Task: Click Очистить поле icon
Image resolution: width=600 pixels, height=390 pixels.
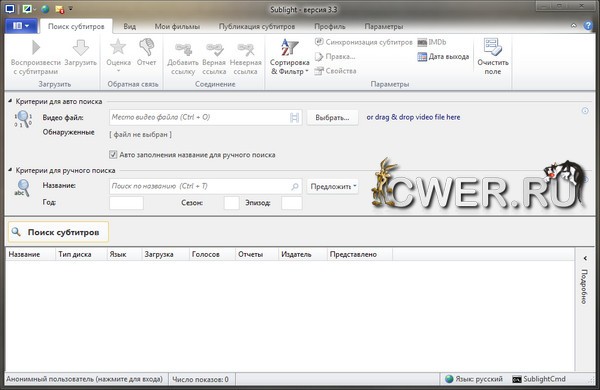Action: click(x=492, y=47)
